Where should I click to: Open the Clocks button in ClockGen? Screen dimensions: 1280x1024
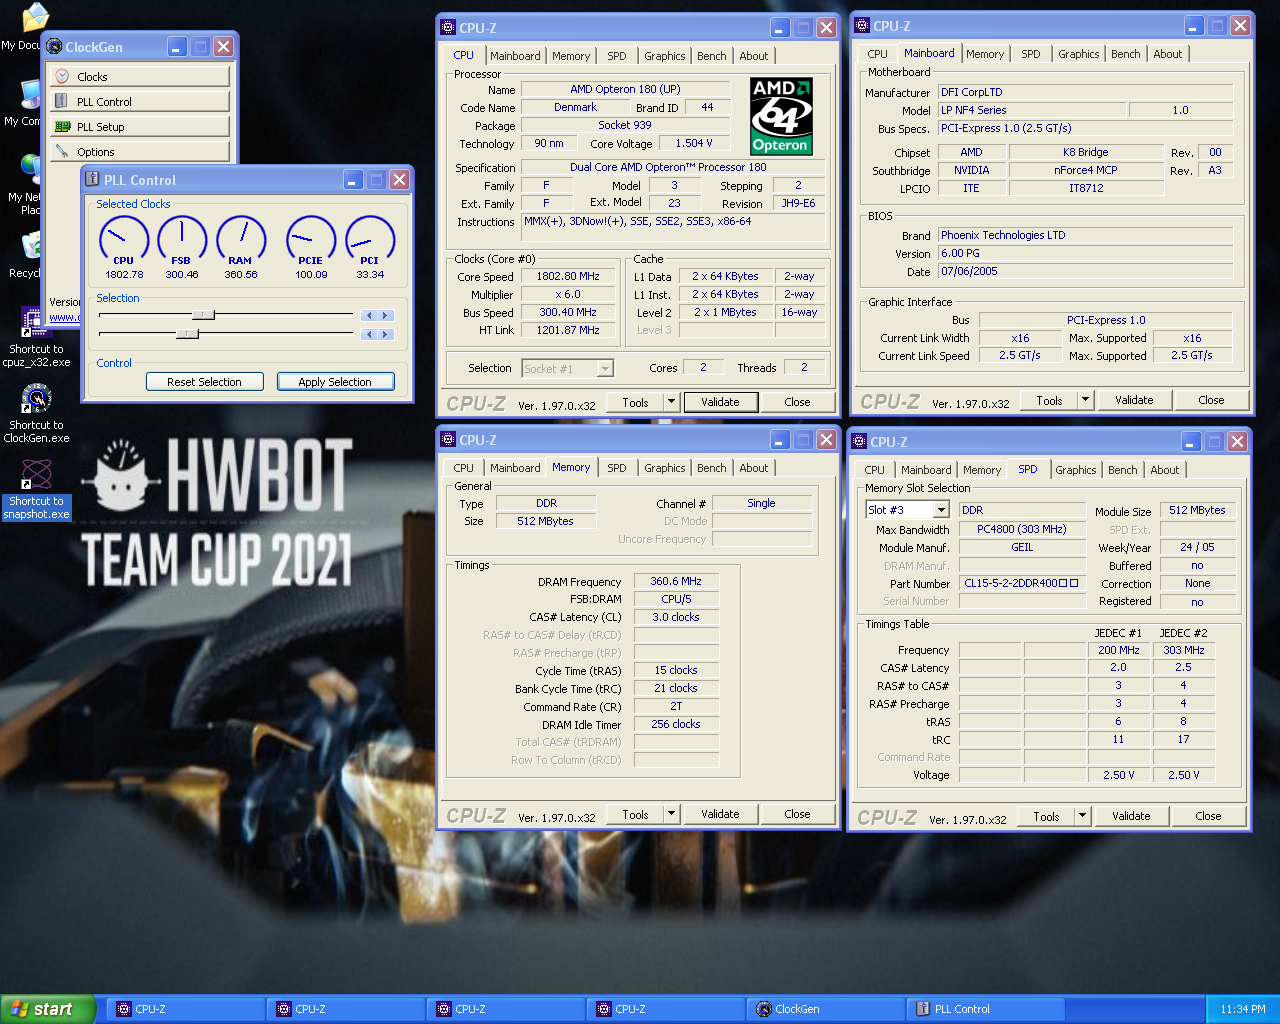coord(140,76)
